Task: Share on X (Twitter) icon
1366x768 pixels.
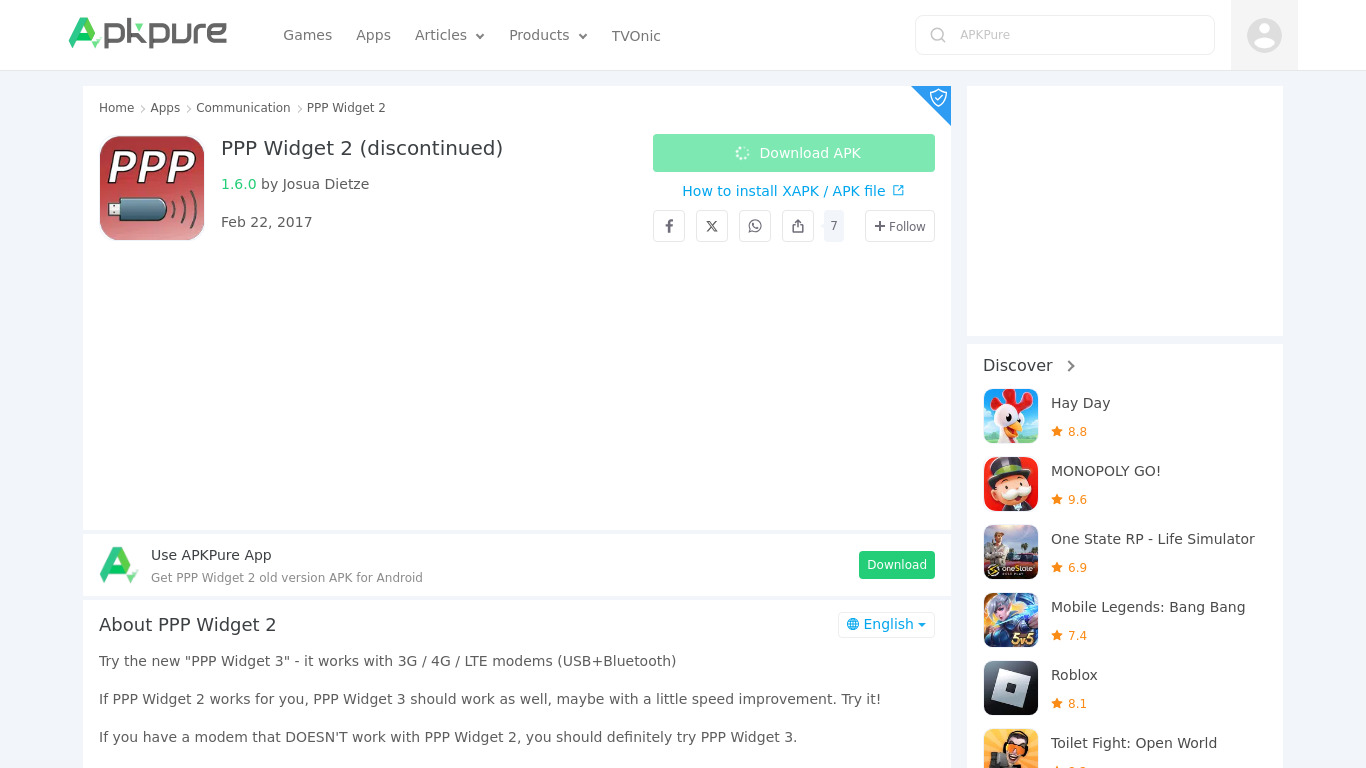Action: [712, 226]
